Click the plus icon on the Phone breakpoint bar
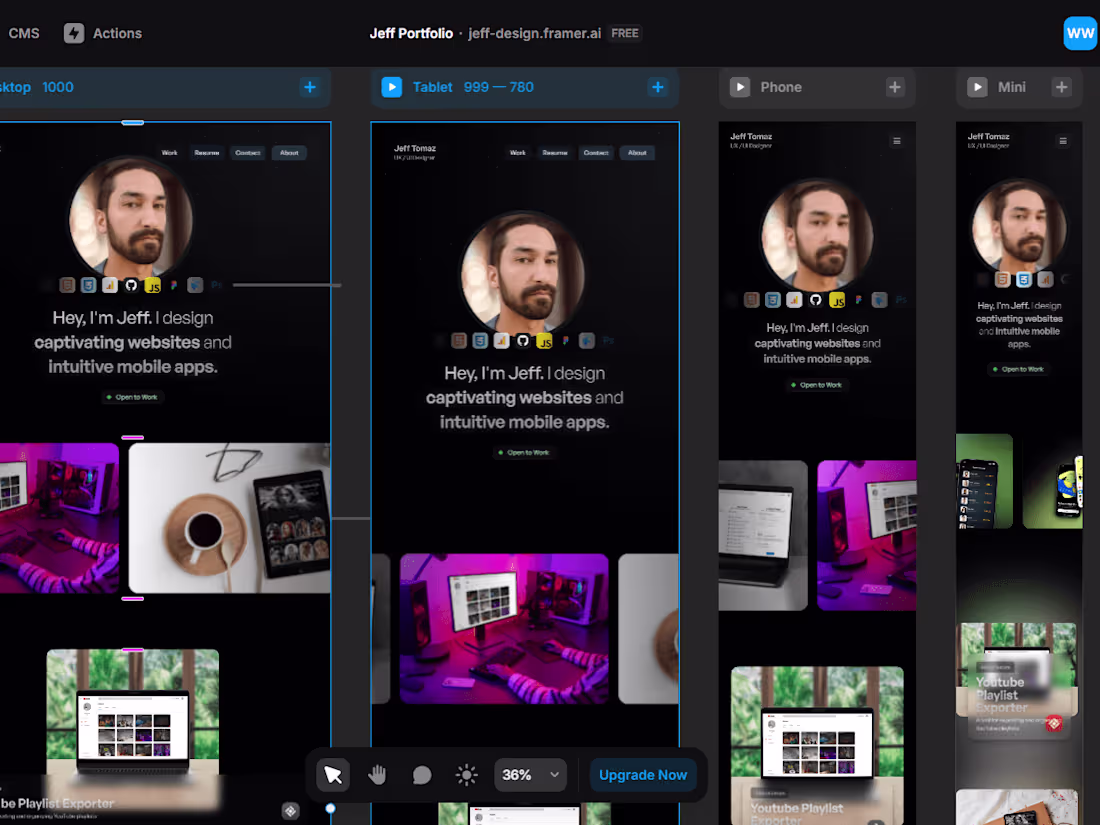The image size is (1100, 825). pos(895,87)
